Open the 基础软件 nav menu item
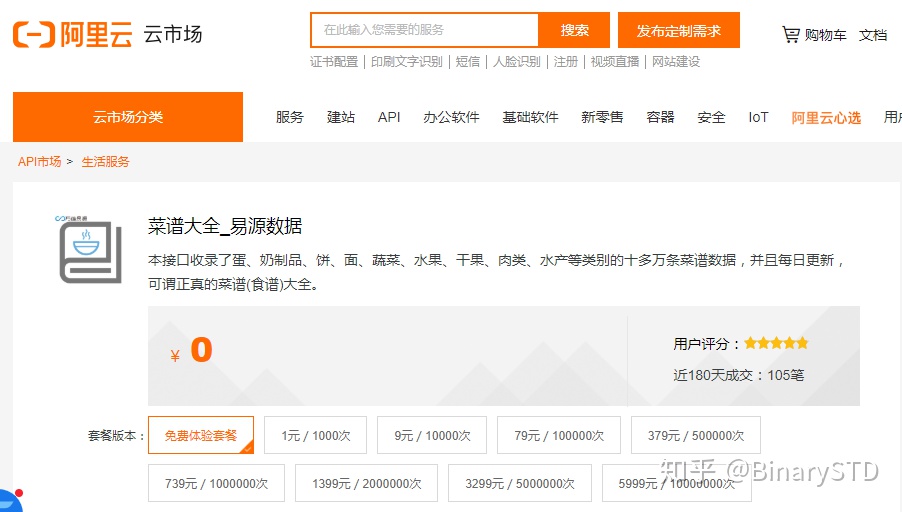Viewport: 902px width, 512px height. (530, 117)
